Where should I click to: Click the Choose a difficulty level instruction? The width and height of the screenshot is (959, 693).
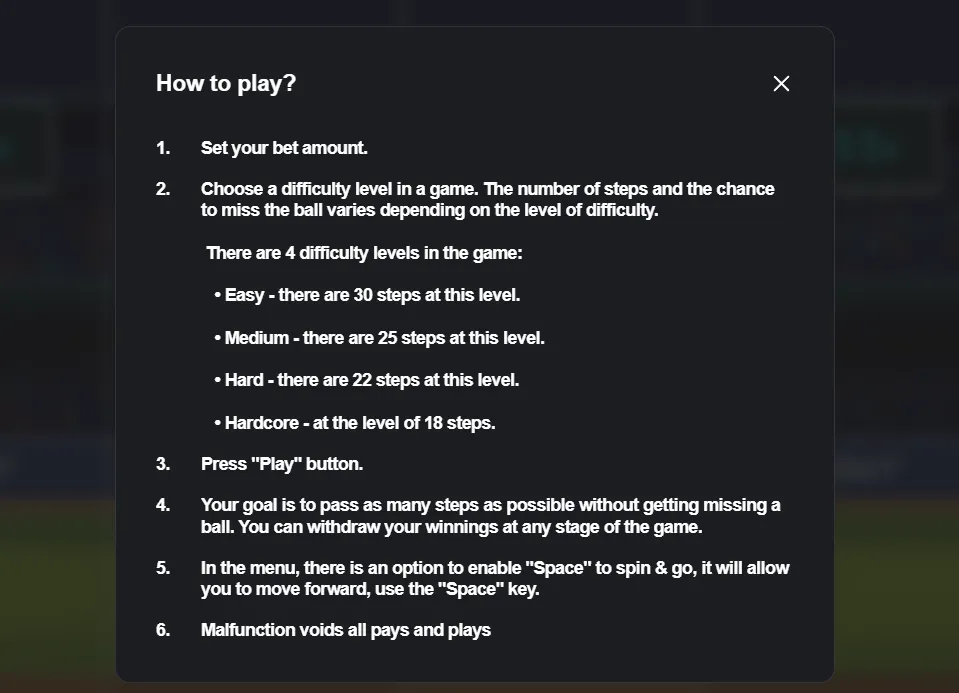pos(487,198)
